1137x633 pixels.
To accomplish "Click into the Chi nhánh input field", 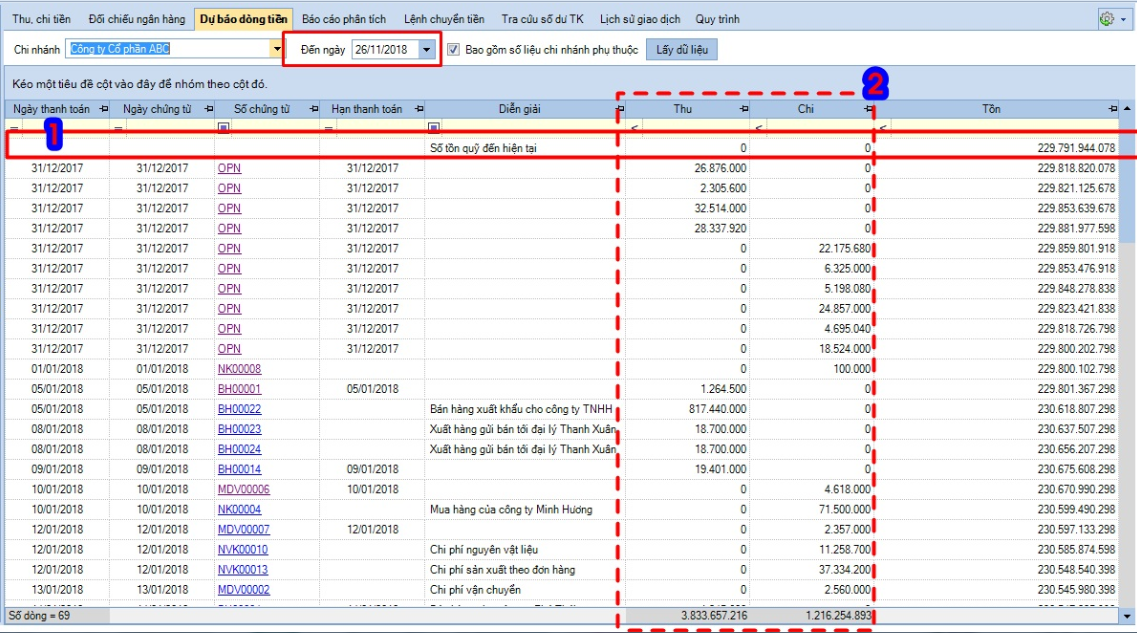I will (x=168, y=49).
